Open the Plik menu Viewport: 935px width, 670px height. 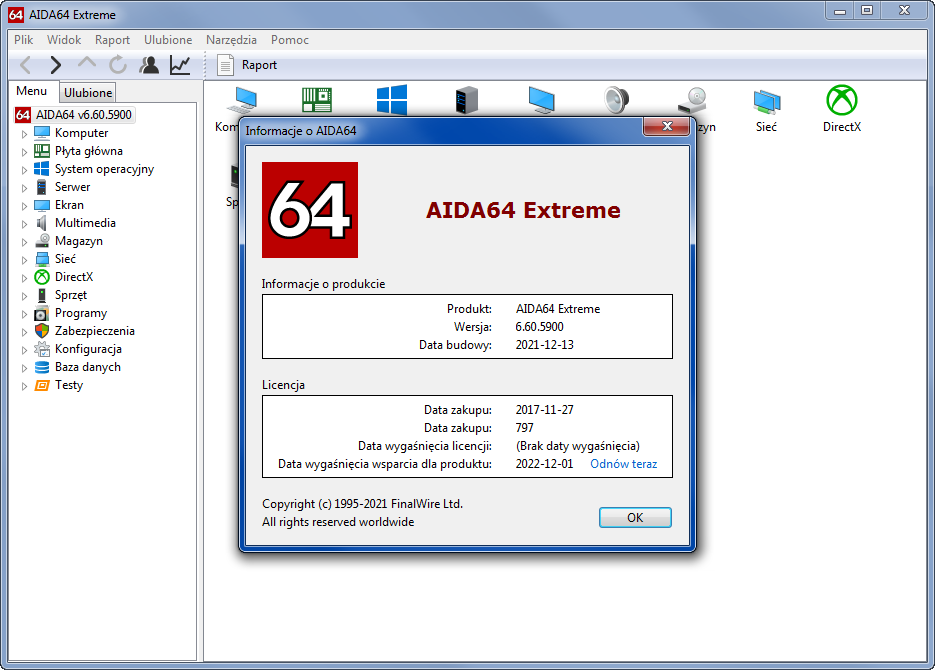[24, 40]
